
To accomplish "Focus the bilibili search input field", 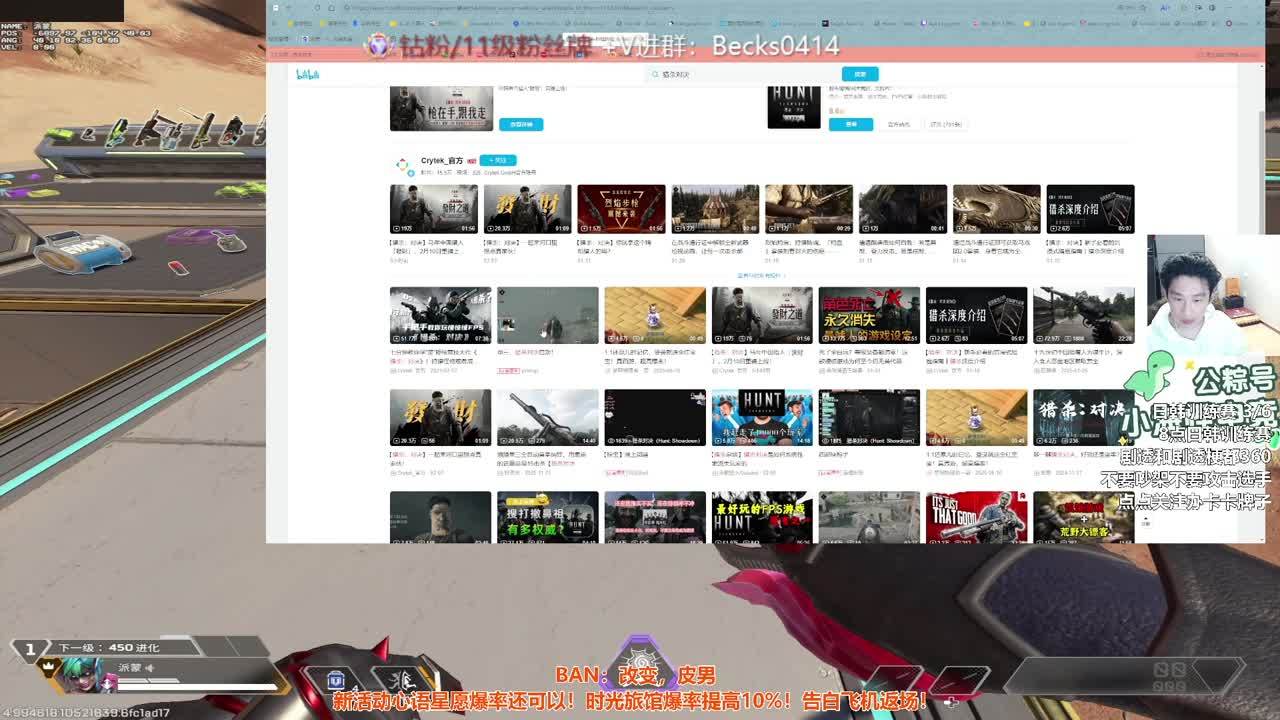I will (x=745, y=74).
